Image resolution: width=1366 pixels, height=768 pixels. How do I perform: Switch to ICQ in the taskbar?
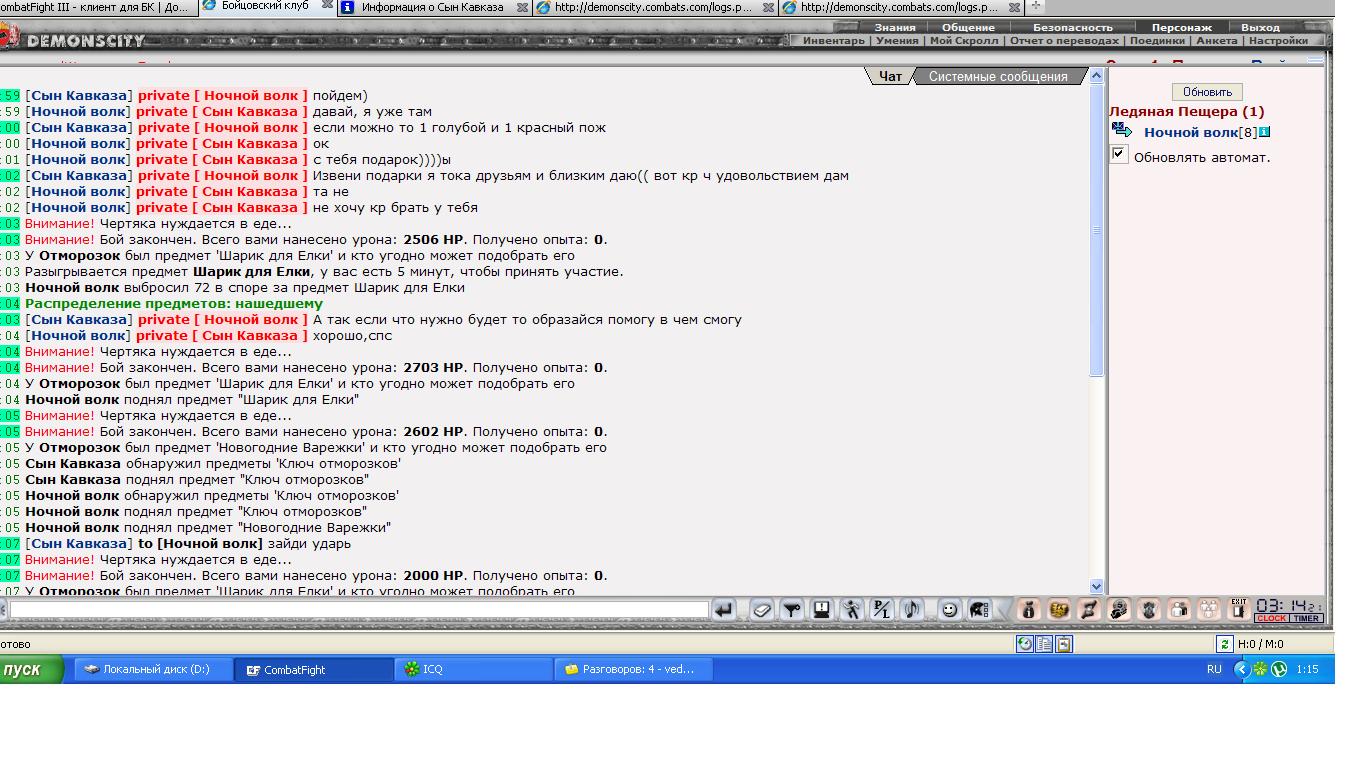pyautogui.click(x=474, y=669)
